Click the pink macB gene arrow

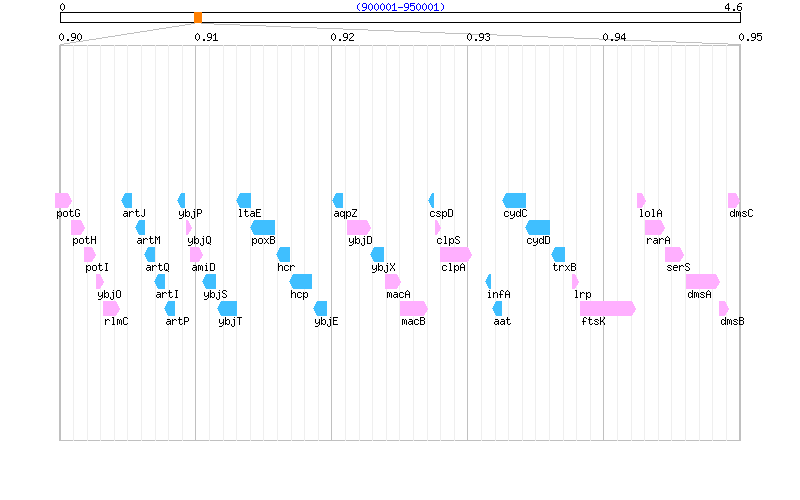click(x=413, y=308)
